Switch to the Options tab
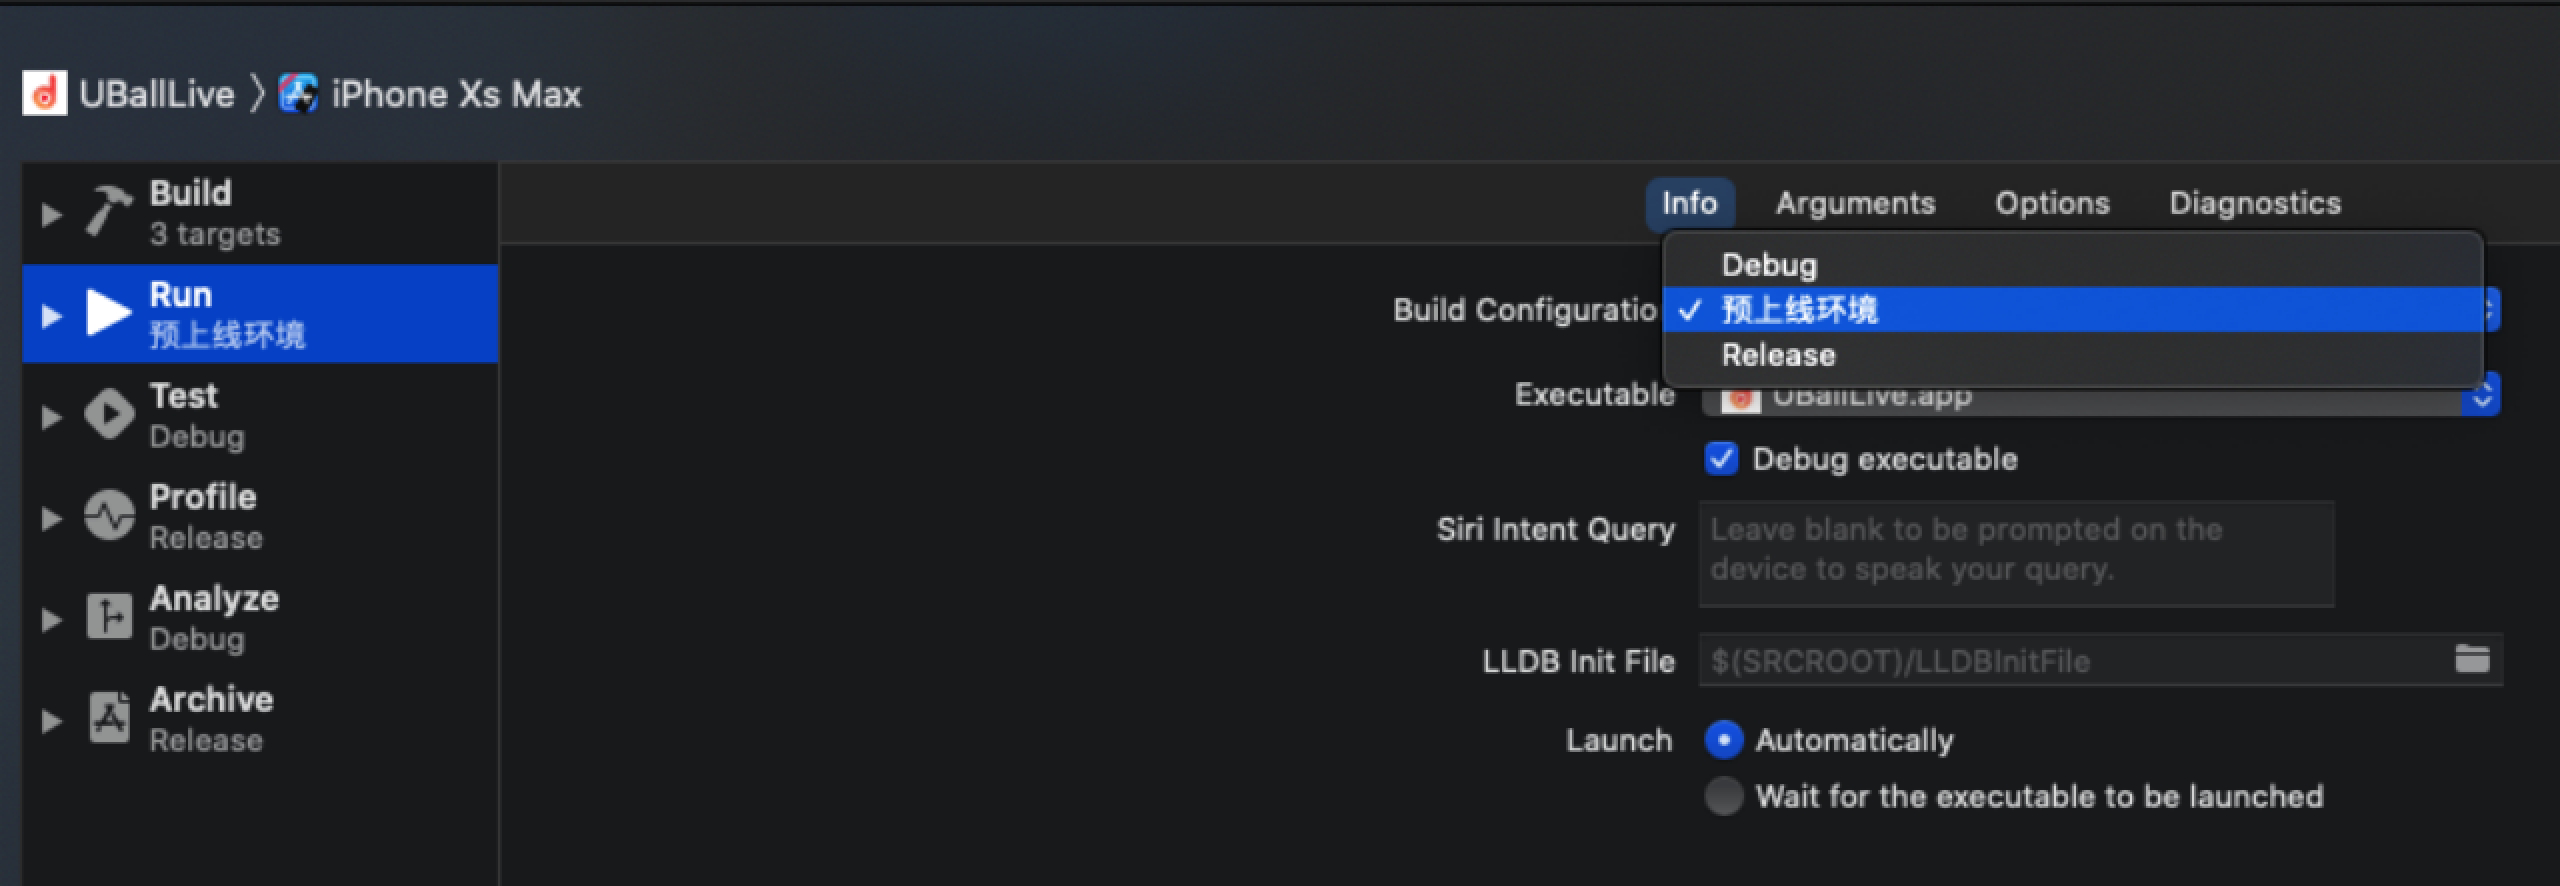This screenshot has width=2560, height=886. [x=2052, y=203]
